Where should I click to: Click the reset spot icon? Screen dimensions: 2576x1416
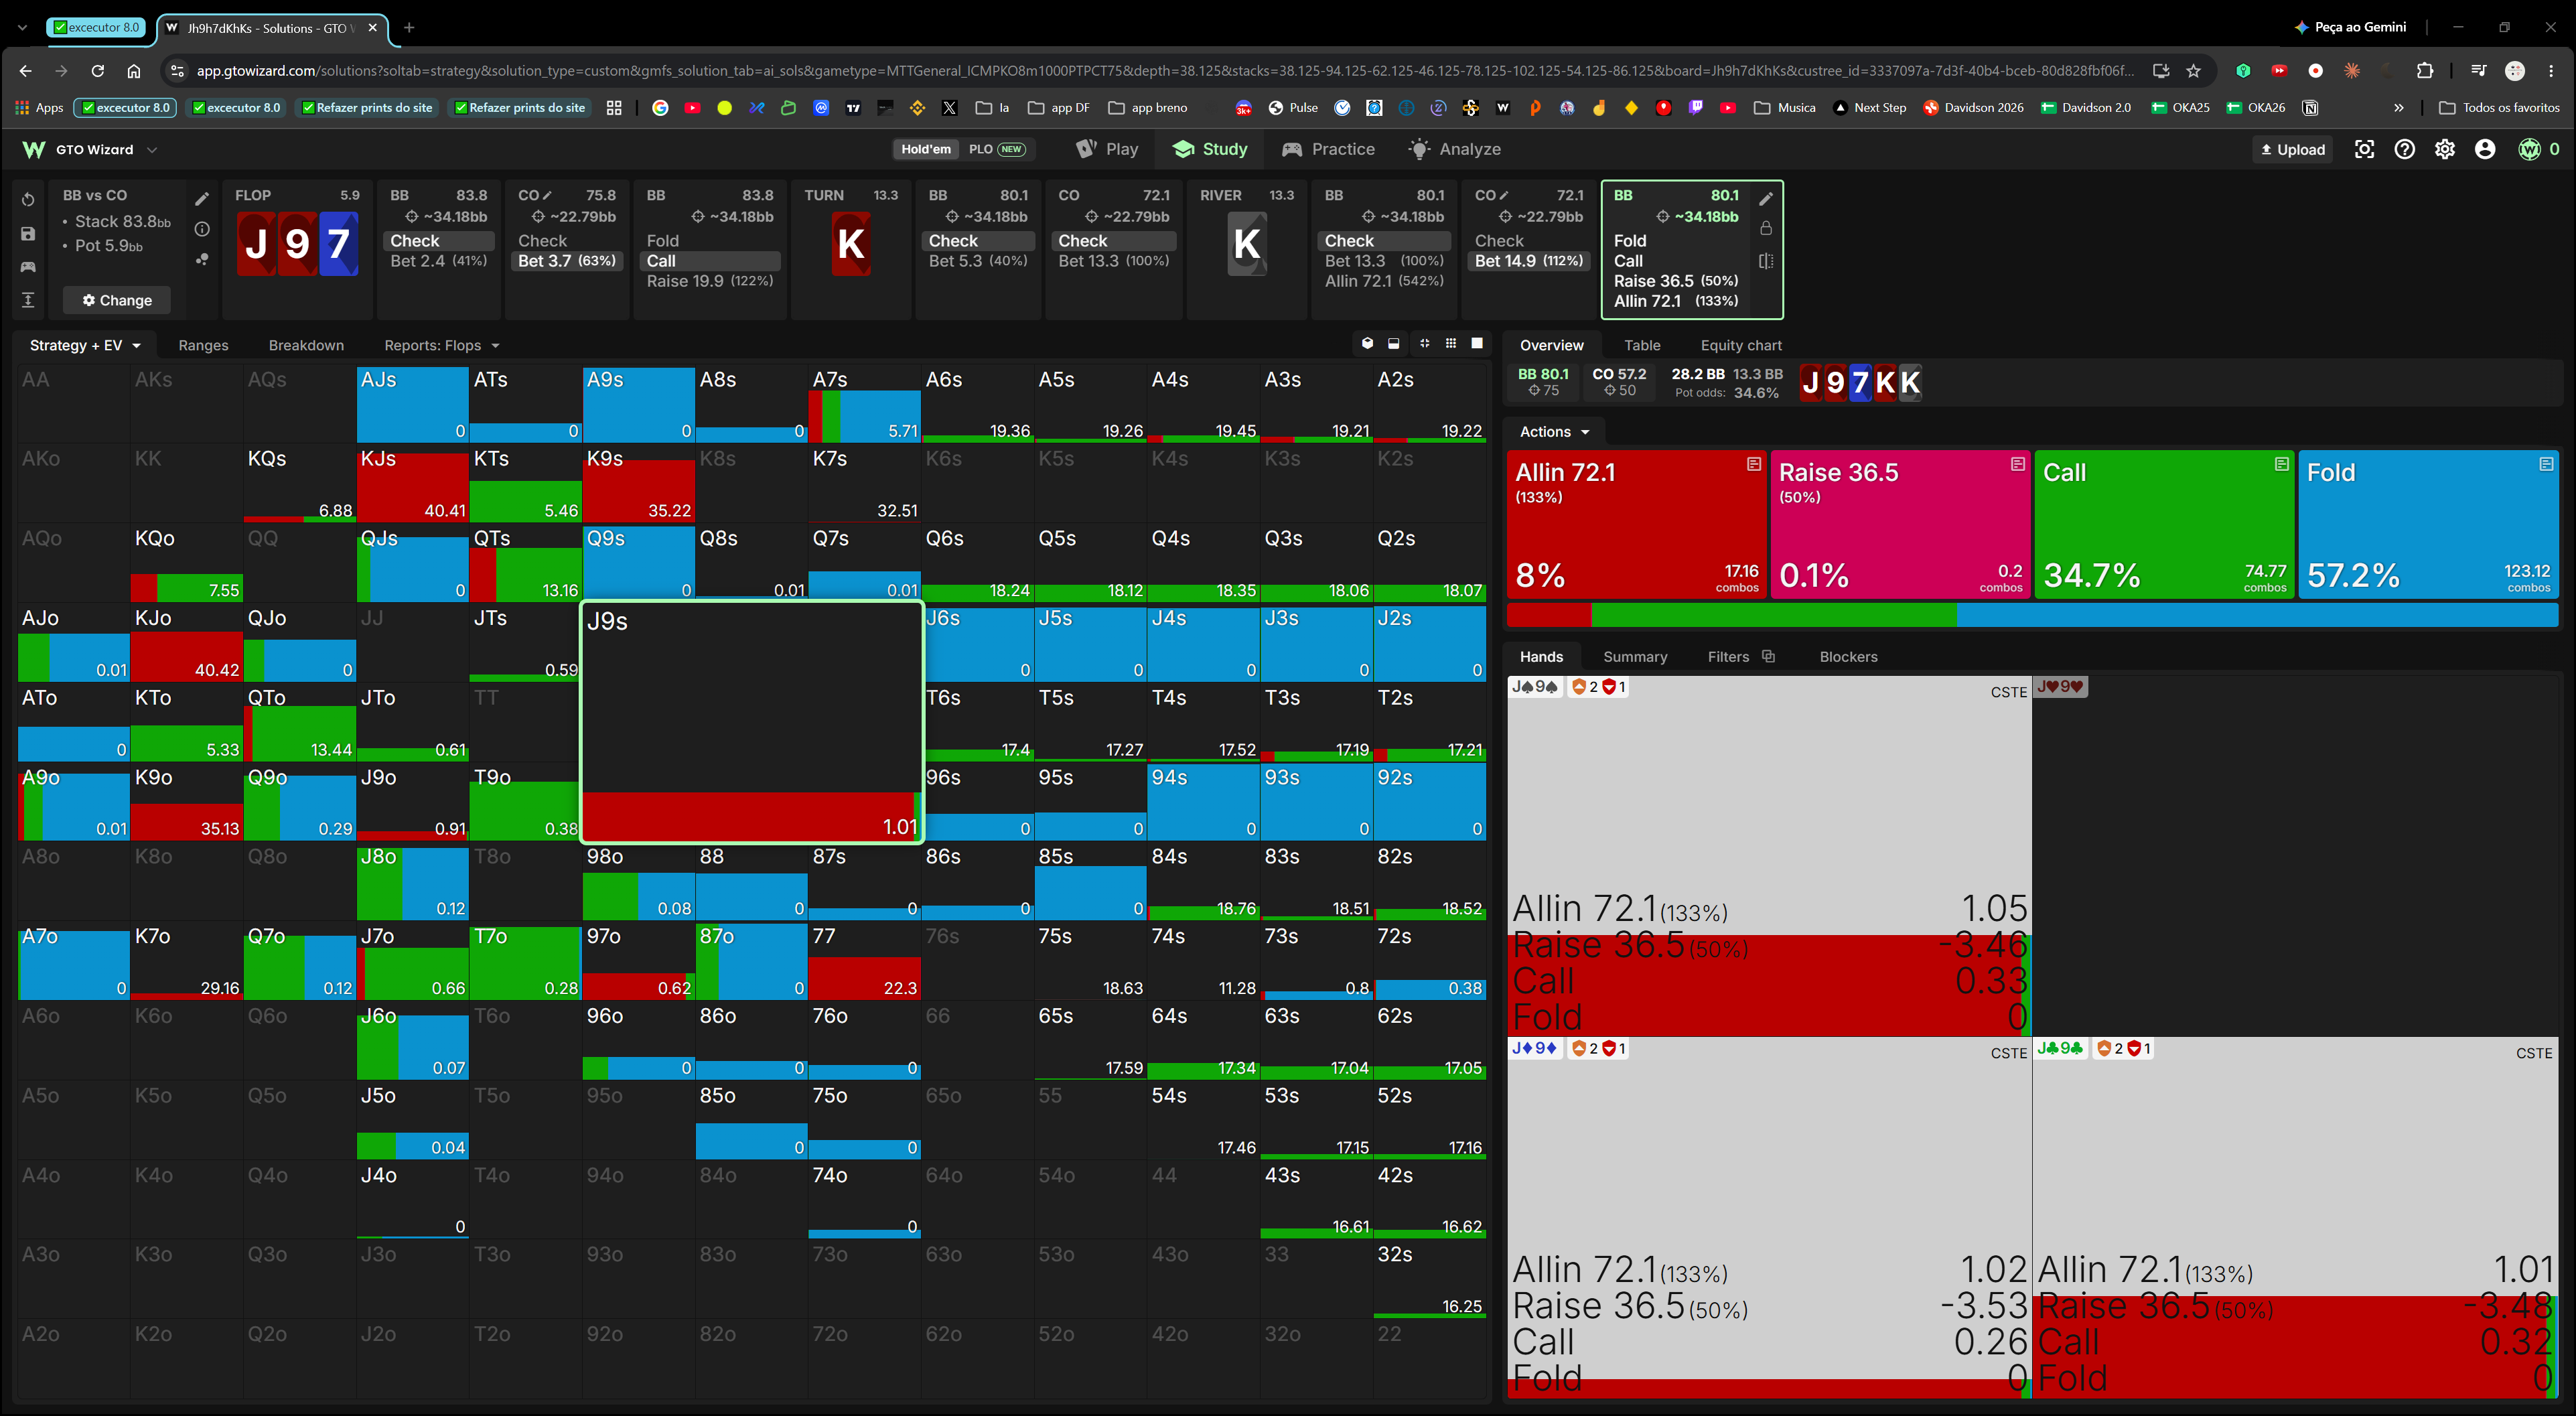pos(28,200)
